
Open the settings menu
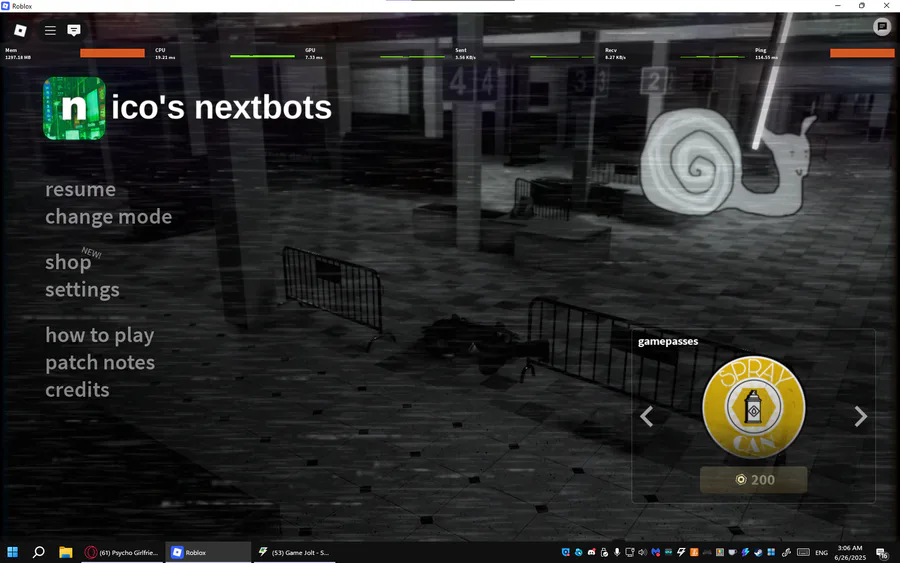click(82, 290)
